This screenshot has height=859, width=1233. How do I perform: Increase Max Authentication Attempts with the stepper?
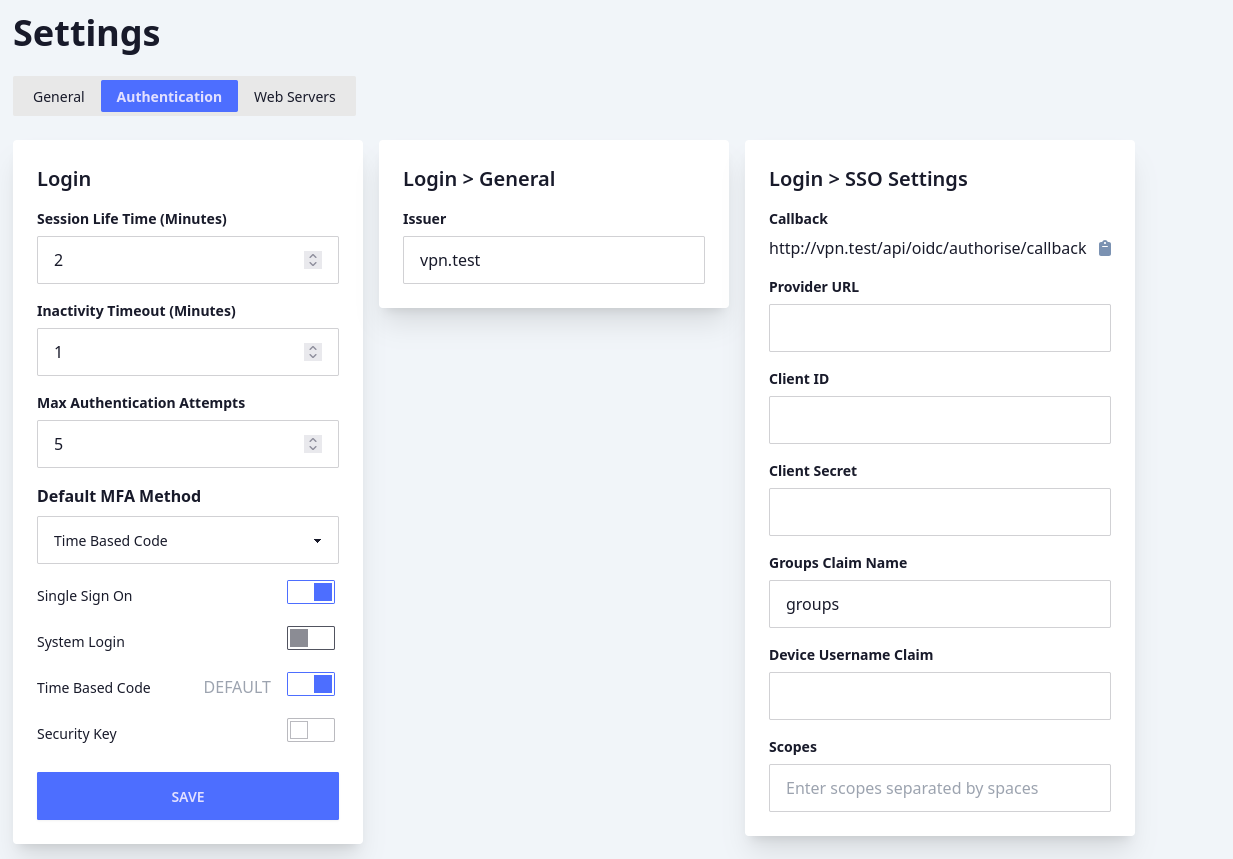[312, 439]
